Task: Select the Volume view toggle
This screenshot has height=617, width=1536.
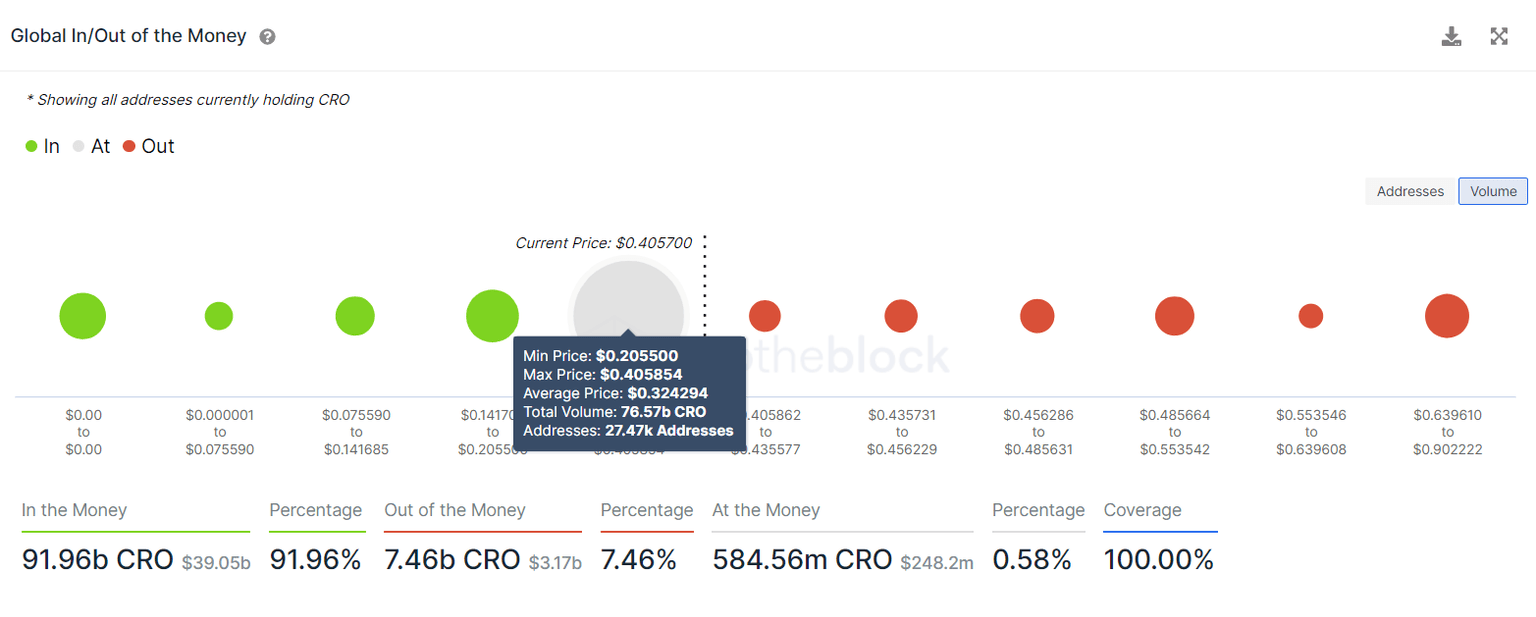Action: (1493, 191)
